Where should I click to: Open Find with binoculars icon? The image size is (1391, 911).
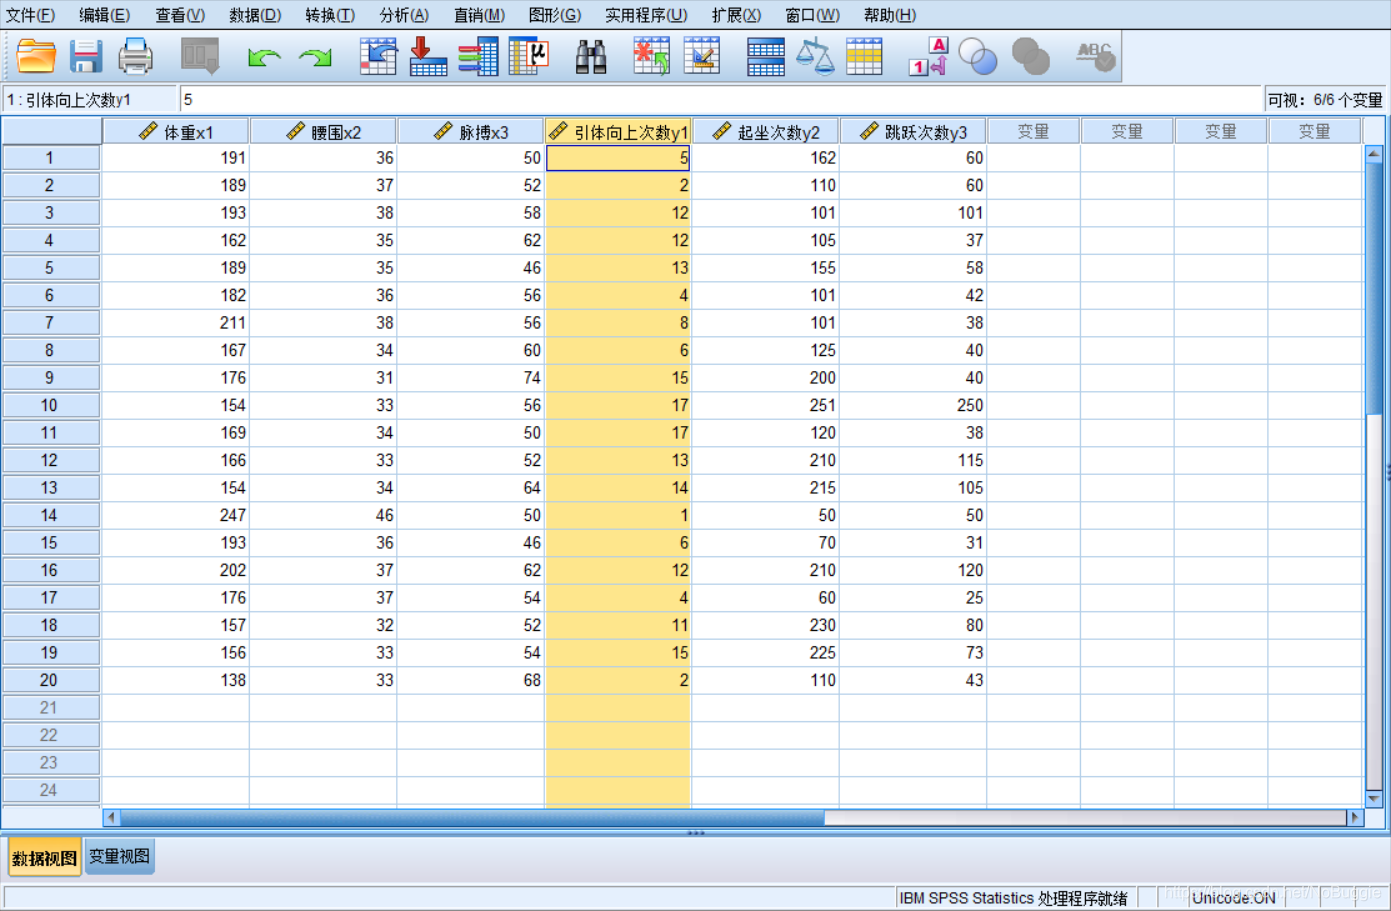[591, 56]
